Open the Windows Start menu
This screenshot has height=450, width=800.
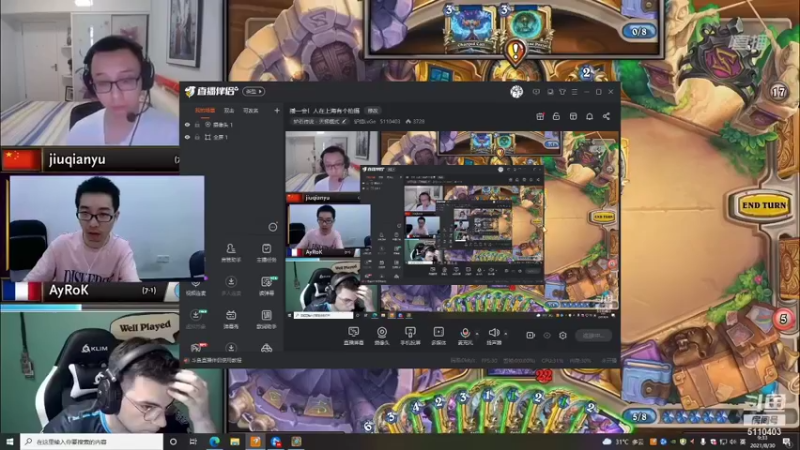click(10, 441)
